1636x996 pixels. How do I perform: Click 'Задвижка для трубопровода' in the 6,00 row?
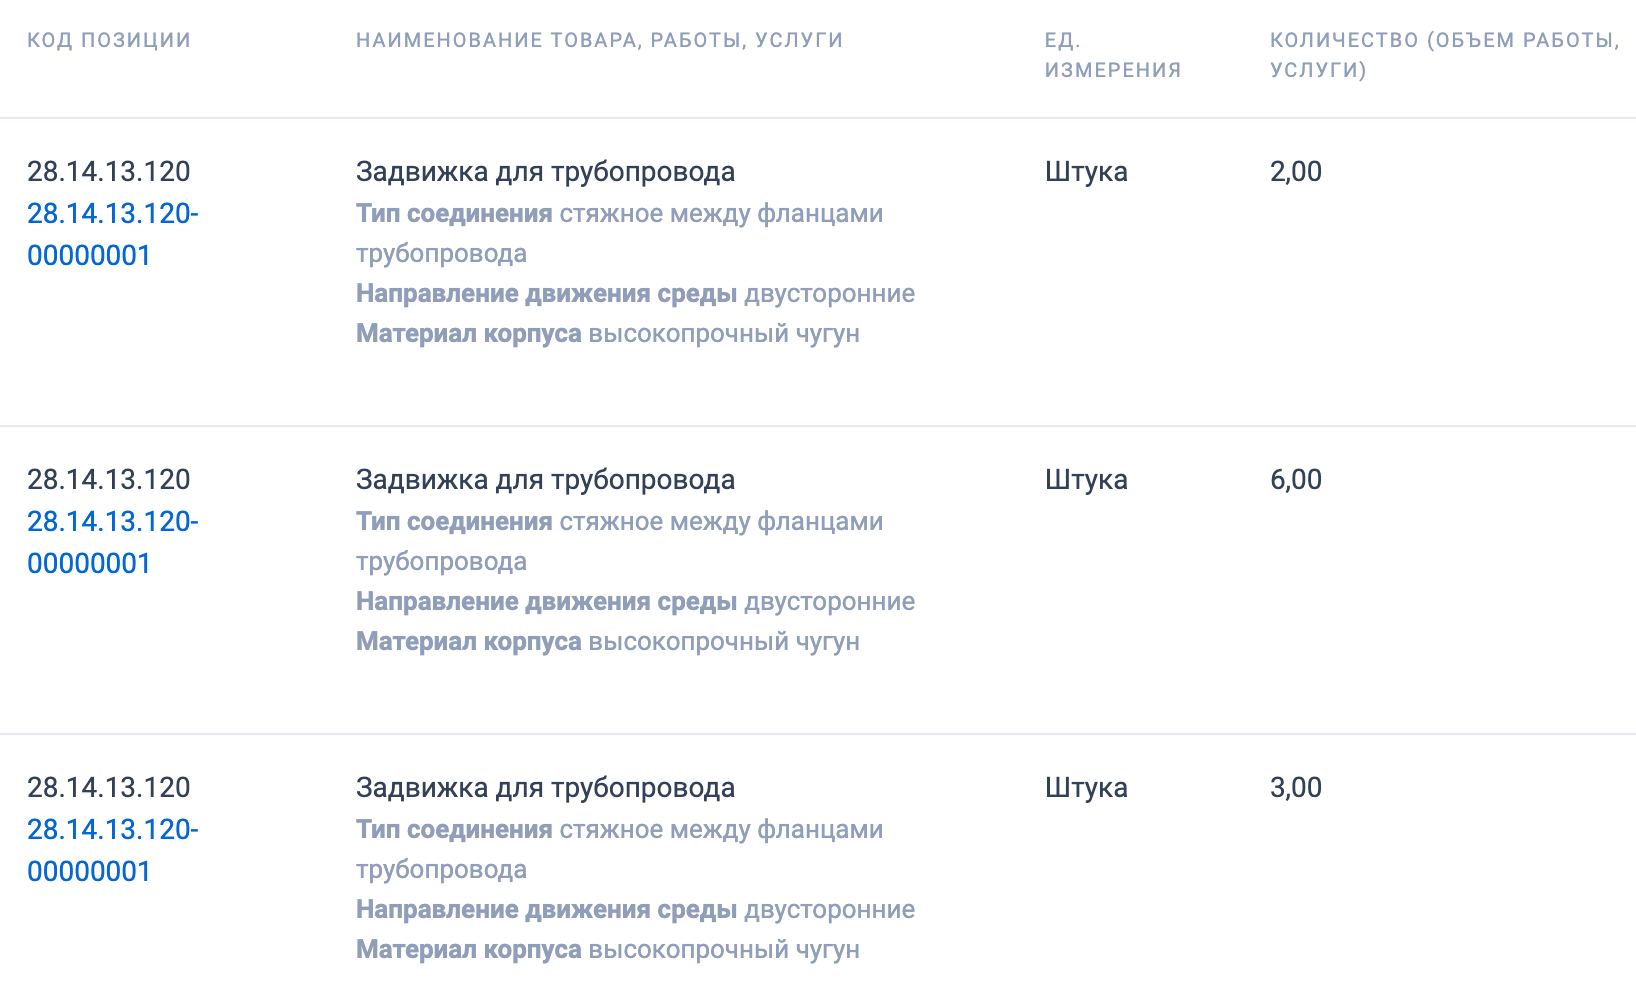pos(545,480)
